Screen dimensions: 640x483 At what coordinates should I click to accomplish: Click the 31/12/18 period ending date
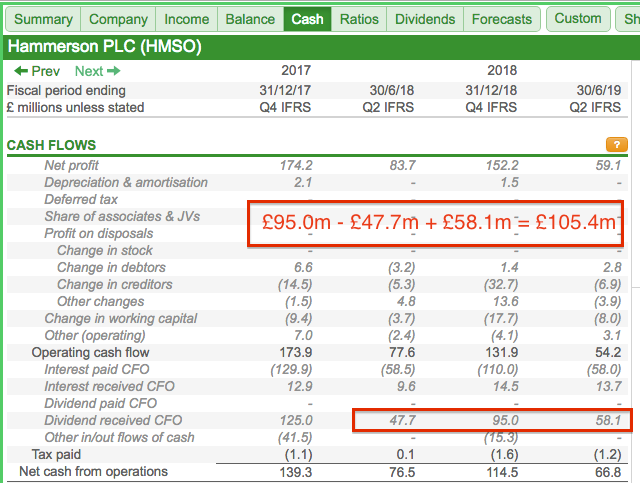[x=491, y=90]
